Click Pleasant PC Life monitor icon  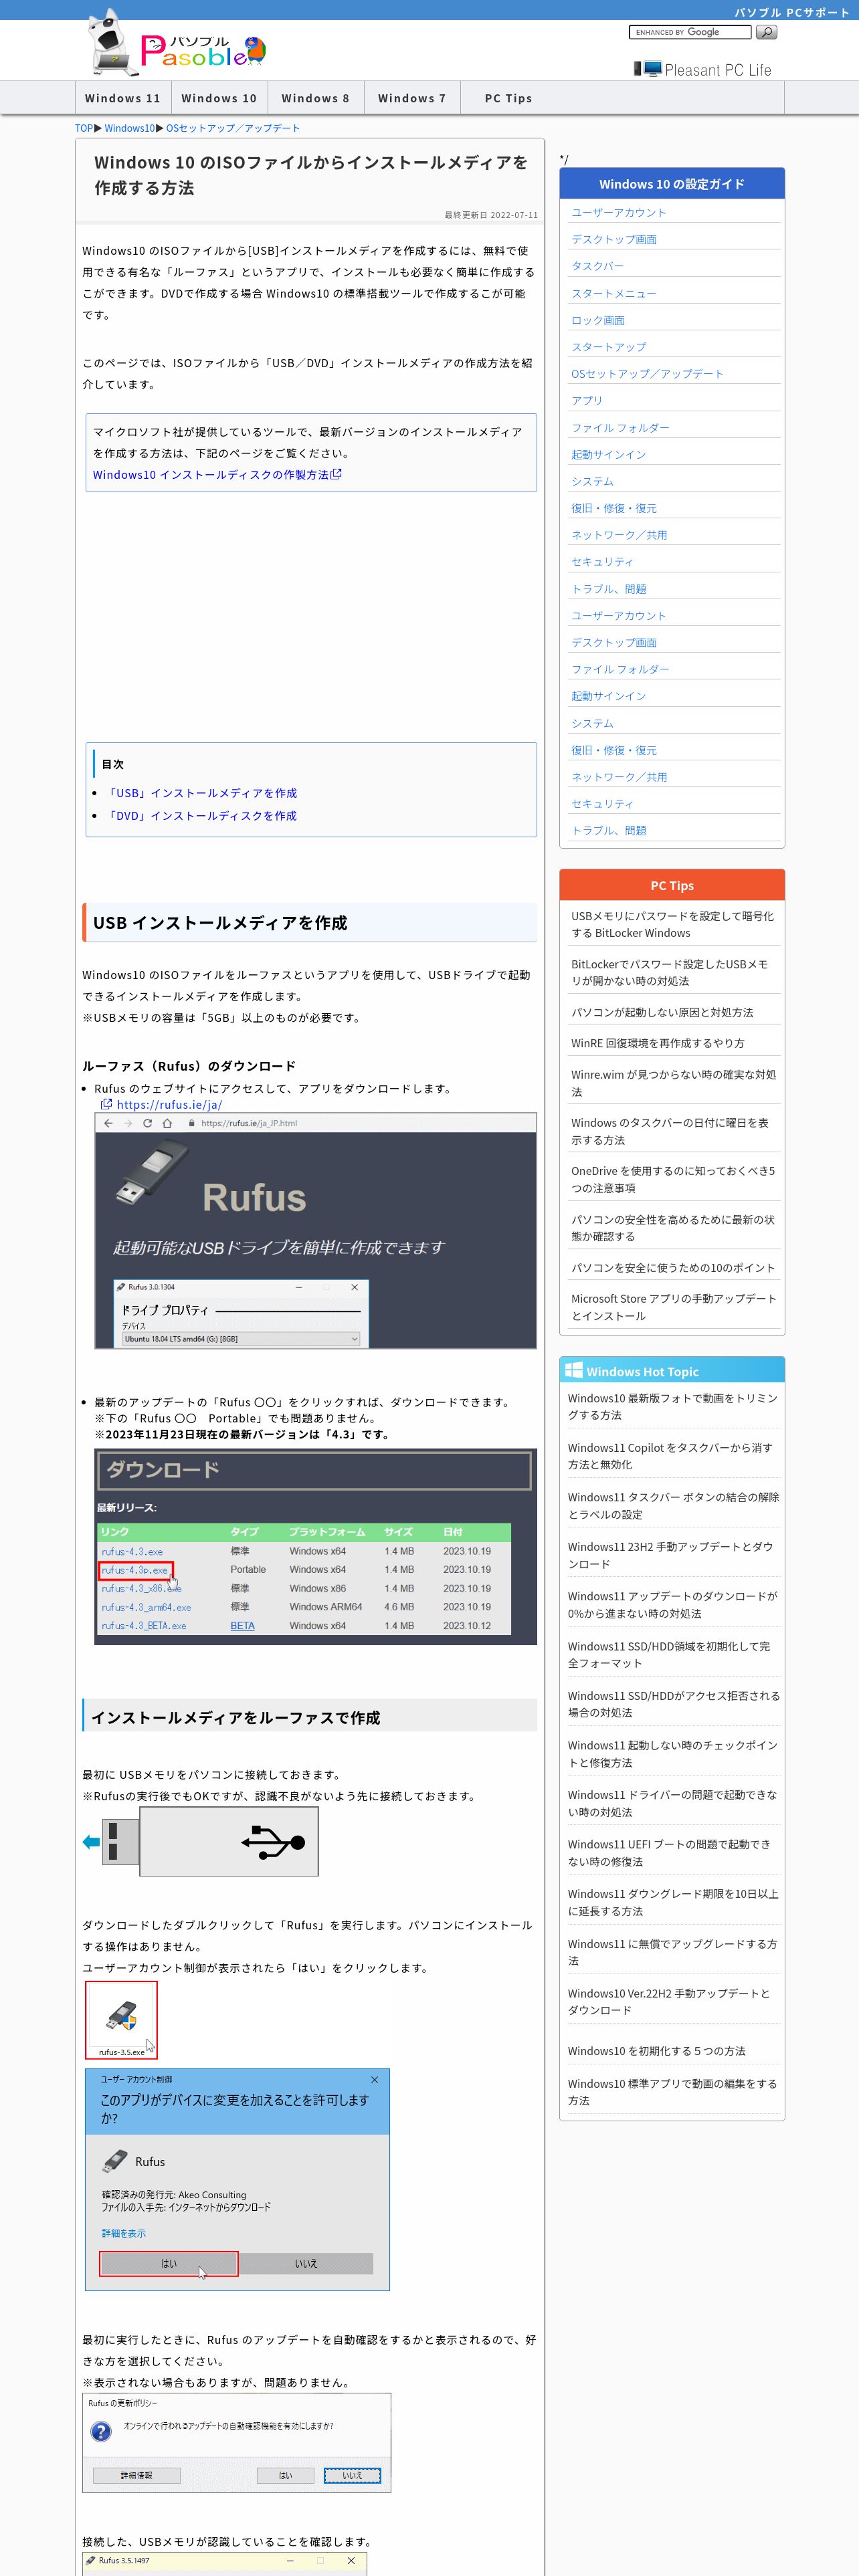[648, 68]
